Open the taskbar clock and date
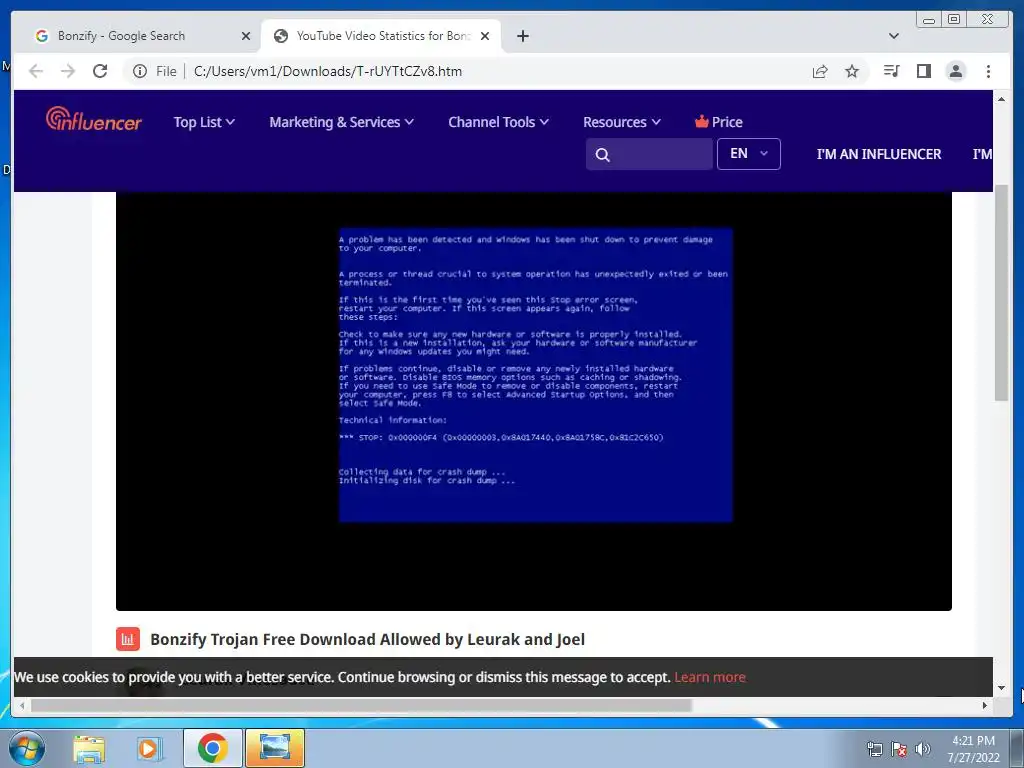Image resolution: width=1024 pixels, height=768 pixels. 973,749
